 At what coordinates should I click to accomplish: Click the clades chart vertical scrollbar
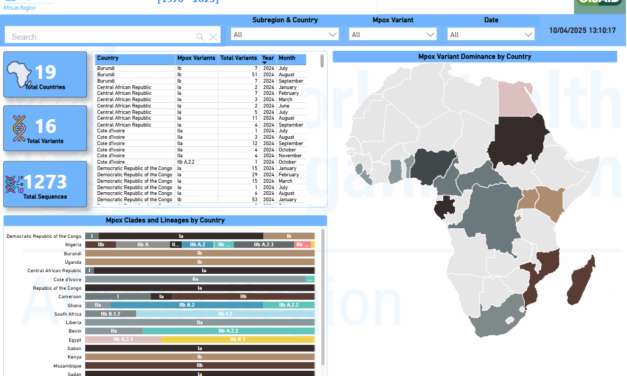click(x=323, y=296)
